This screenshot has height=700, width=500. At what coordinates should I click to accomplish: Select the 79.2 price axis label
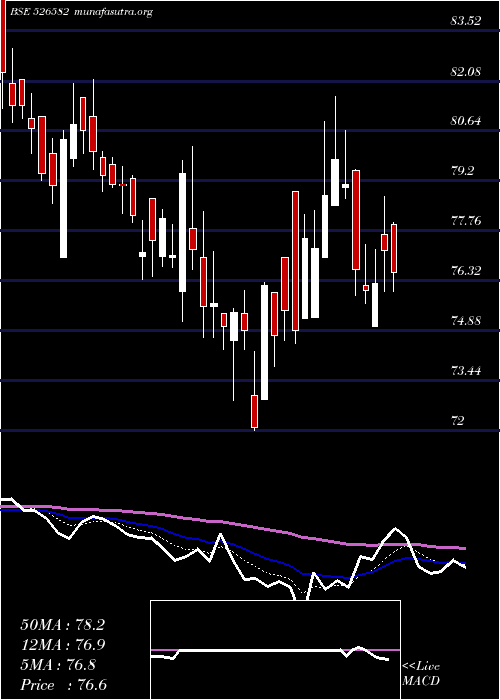coord(463,171)
